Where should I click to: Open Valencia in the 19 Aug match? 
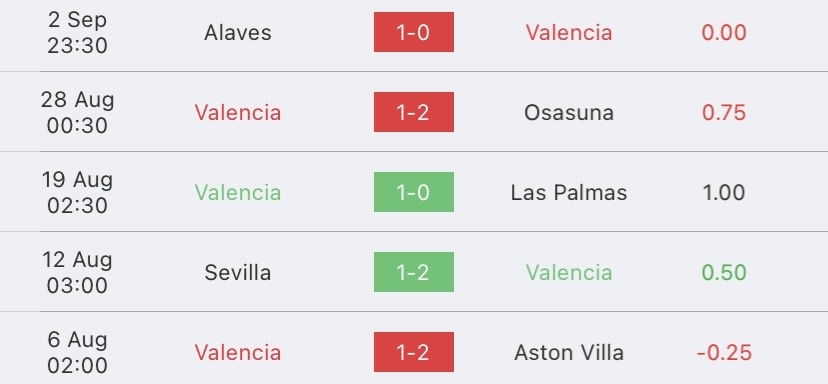click(x=238, y=192)
